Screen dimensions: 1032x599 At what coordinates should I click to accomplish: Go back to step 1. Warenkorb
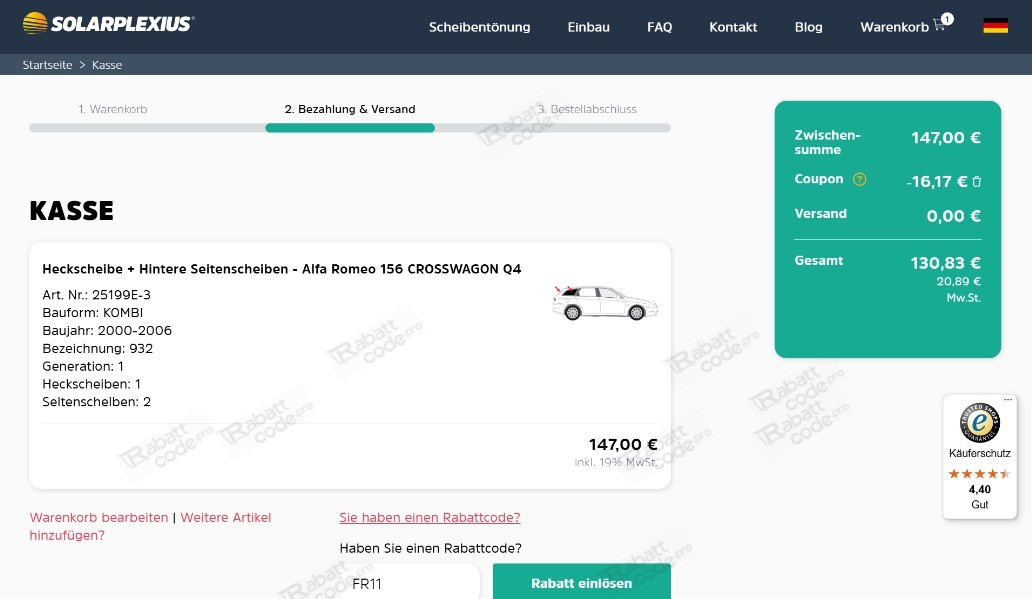112,109
